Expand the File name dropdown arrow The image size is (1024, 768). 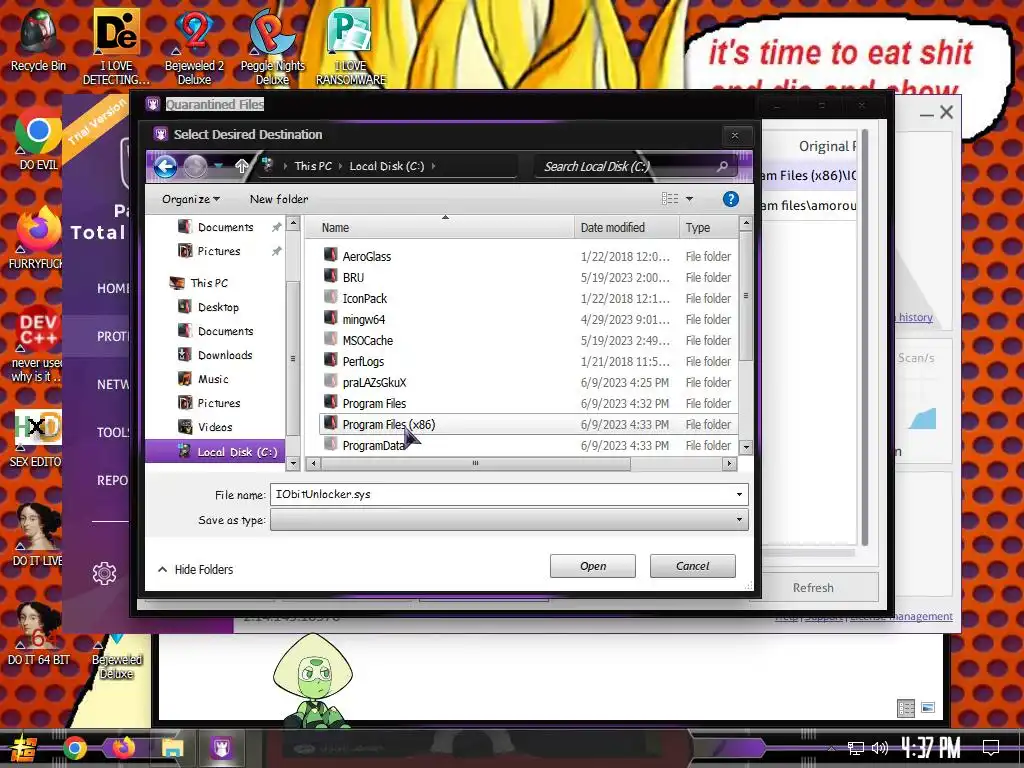(x=739, y=494)
